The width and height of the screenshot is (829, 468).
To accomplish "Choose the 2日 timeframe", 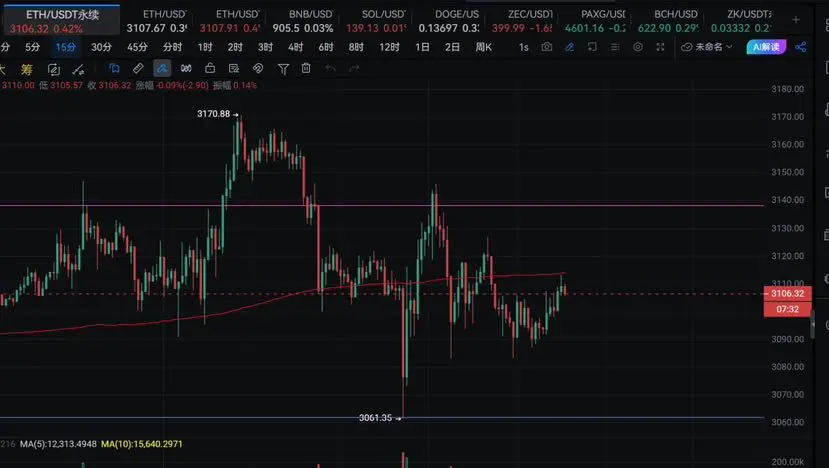I will pyautogui.click(x=453, y=47).
